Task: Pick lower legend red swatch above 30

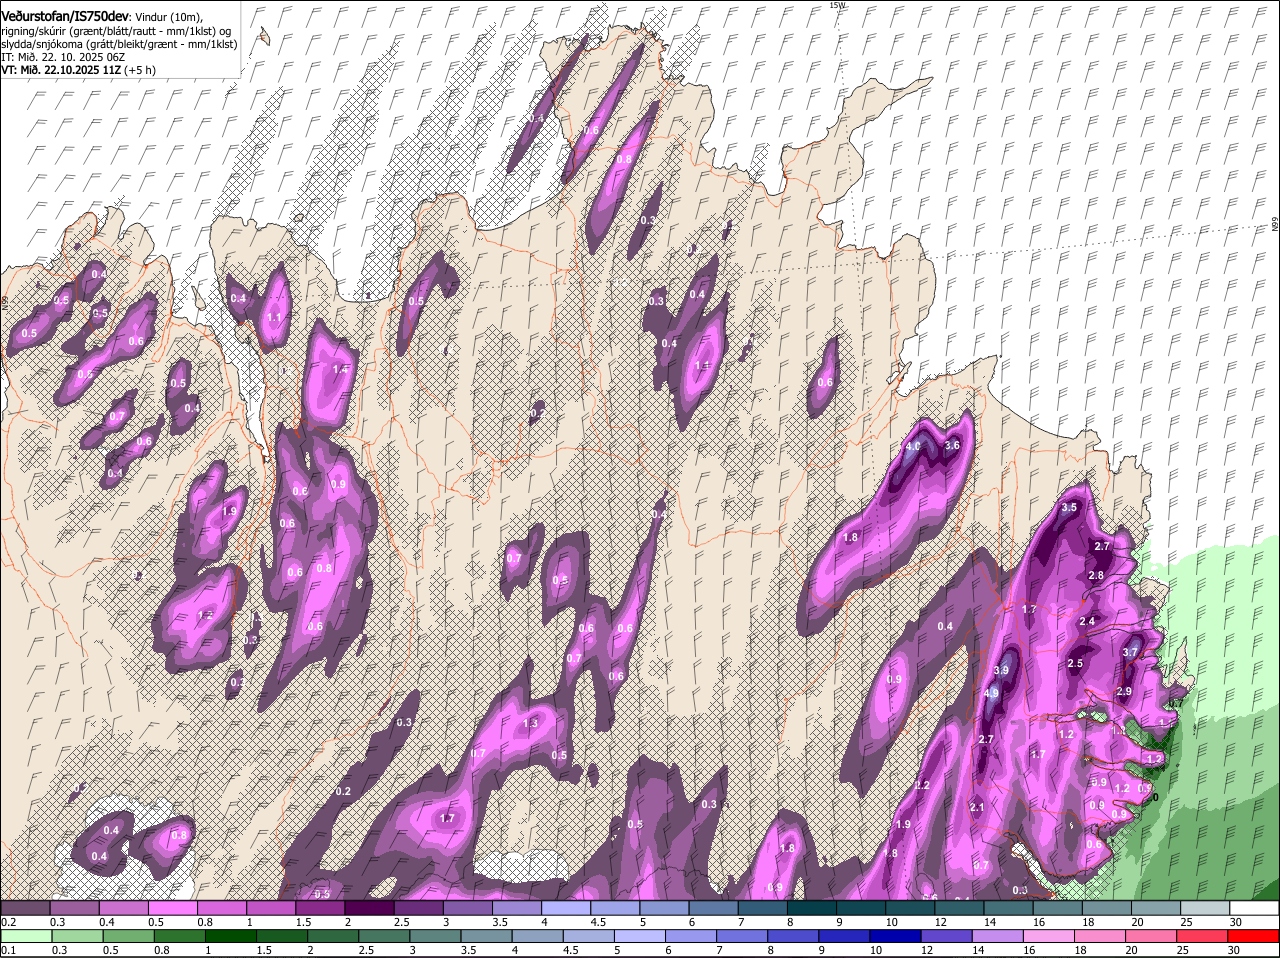Action: click(x=1255, y=936)
